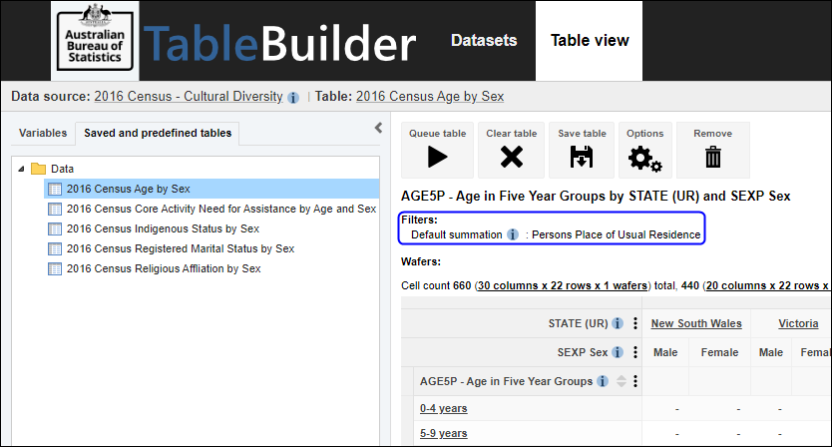Screen dimensions: 832x447
Task: Open 2016 Census Registered Marital Status by Sex table
Action: pyautogui.click(x=180, y=248)
